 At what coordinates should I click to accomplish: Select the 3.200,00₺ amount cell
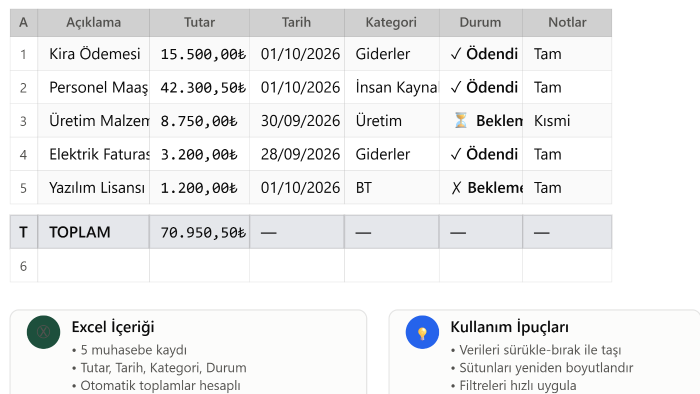click(x=199, y=154)
